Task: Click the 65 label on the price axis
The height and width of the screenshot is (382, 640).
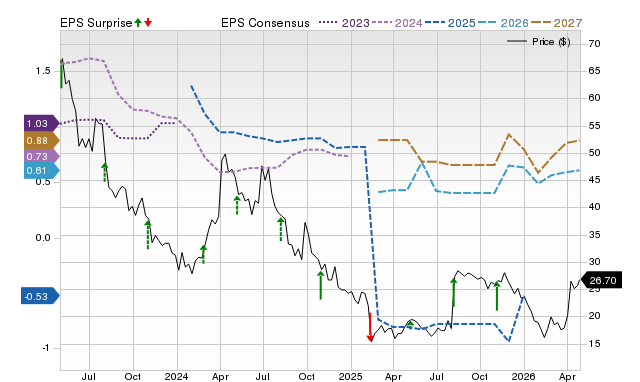Action: point(595,71)
